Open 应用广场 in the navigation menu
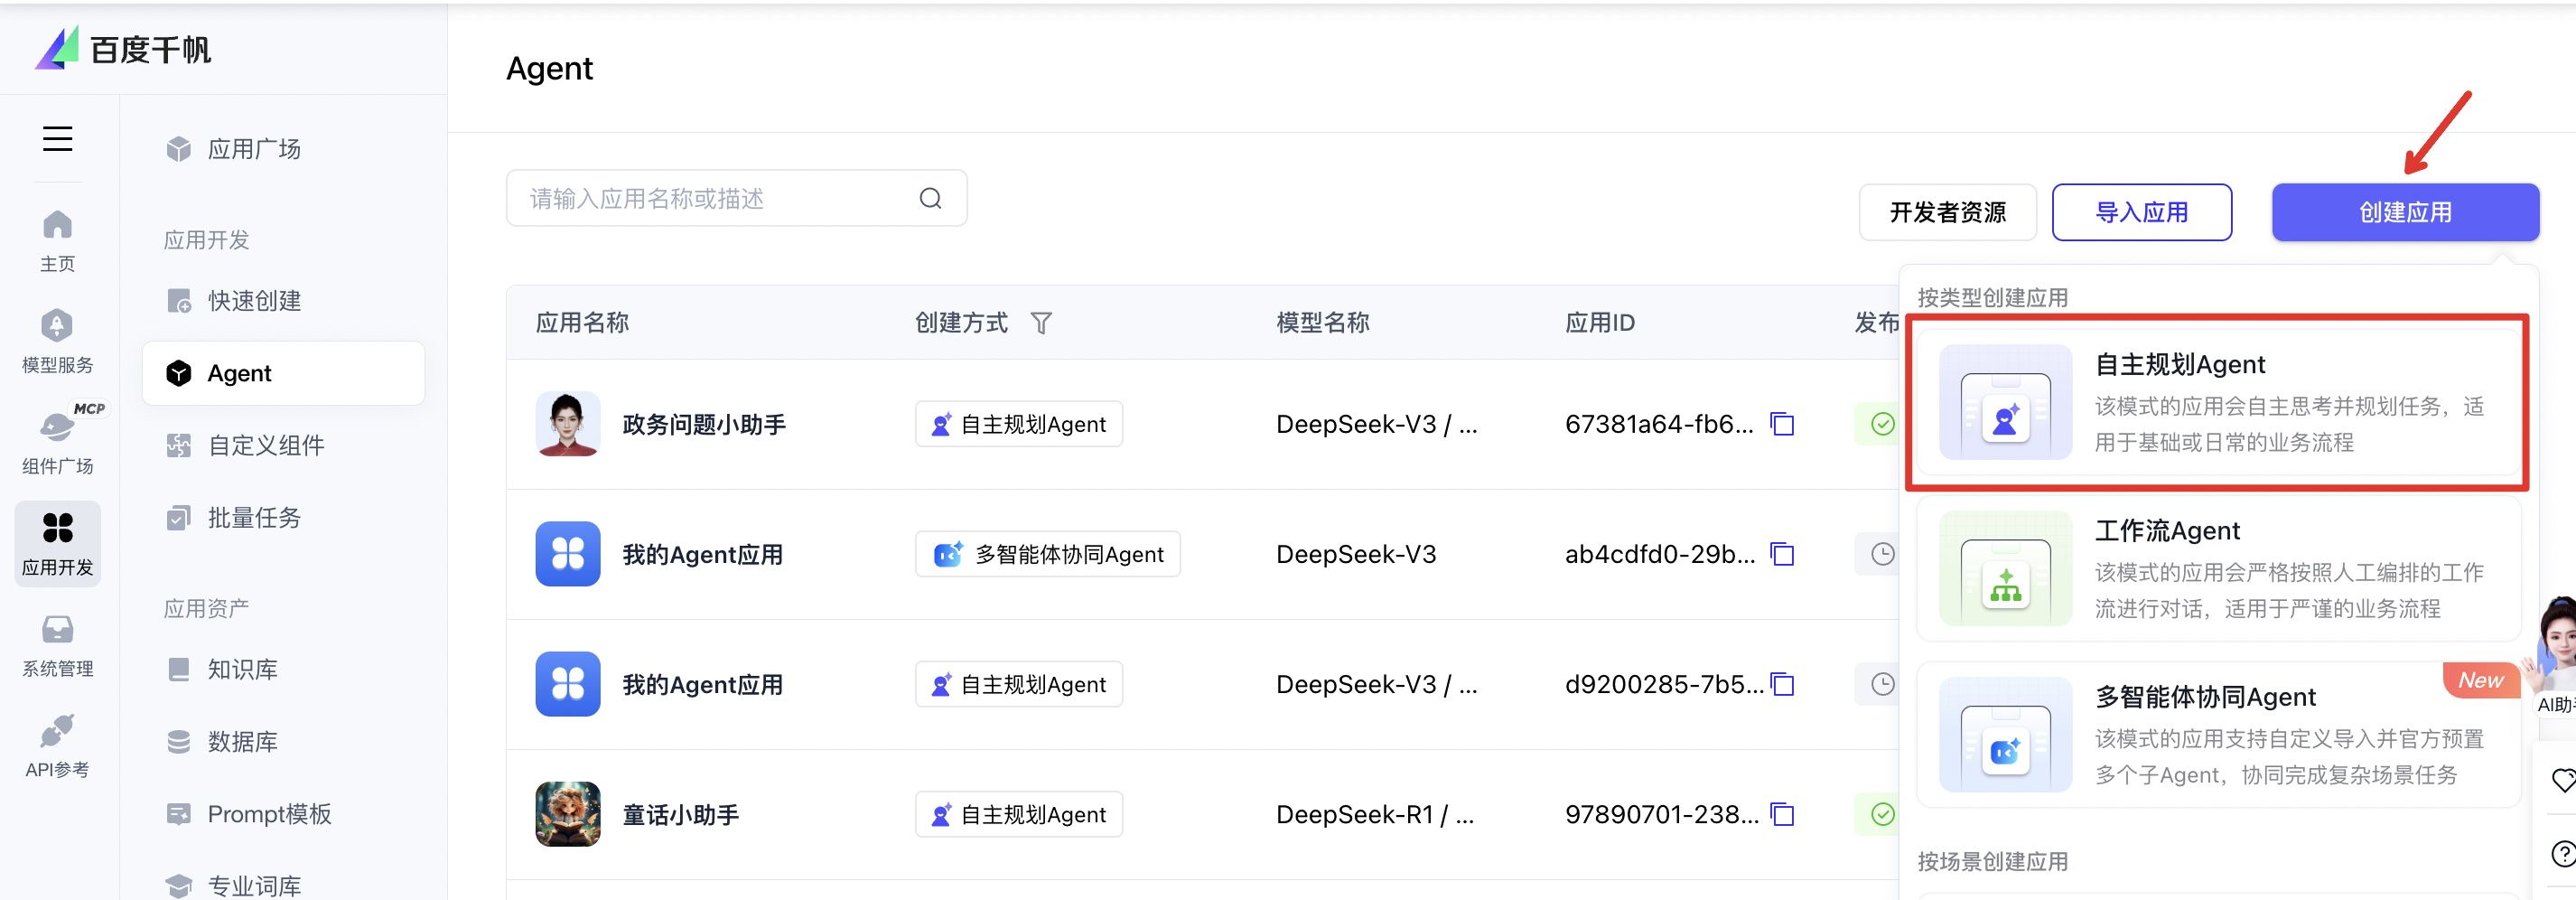 (254, 149)
